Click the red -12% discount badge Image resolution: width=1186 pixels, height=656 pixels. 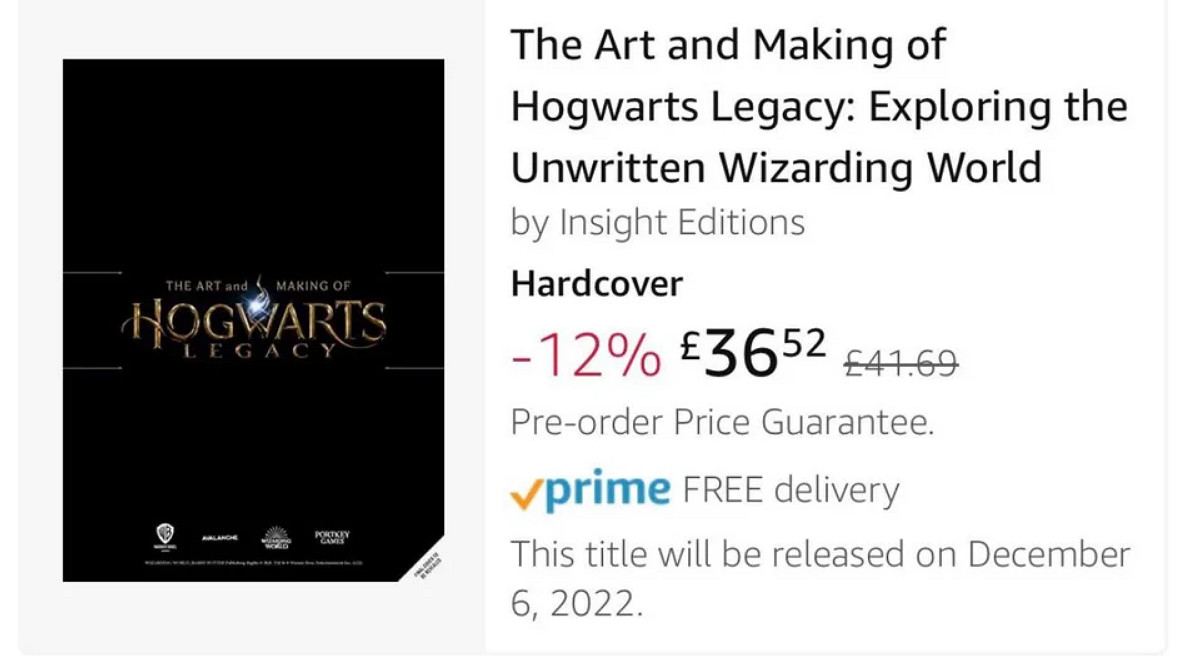[586, 355]
